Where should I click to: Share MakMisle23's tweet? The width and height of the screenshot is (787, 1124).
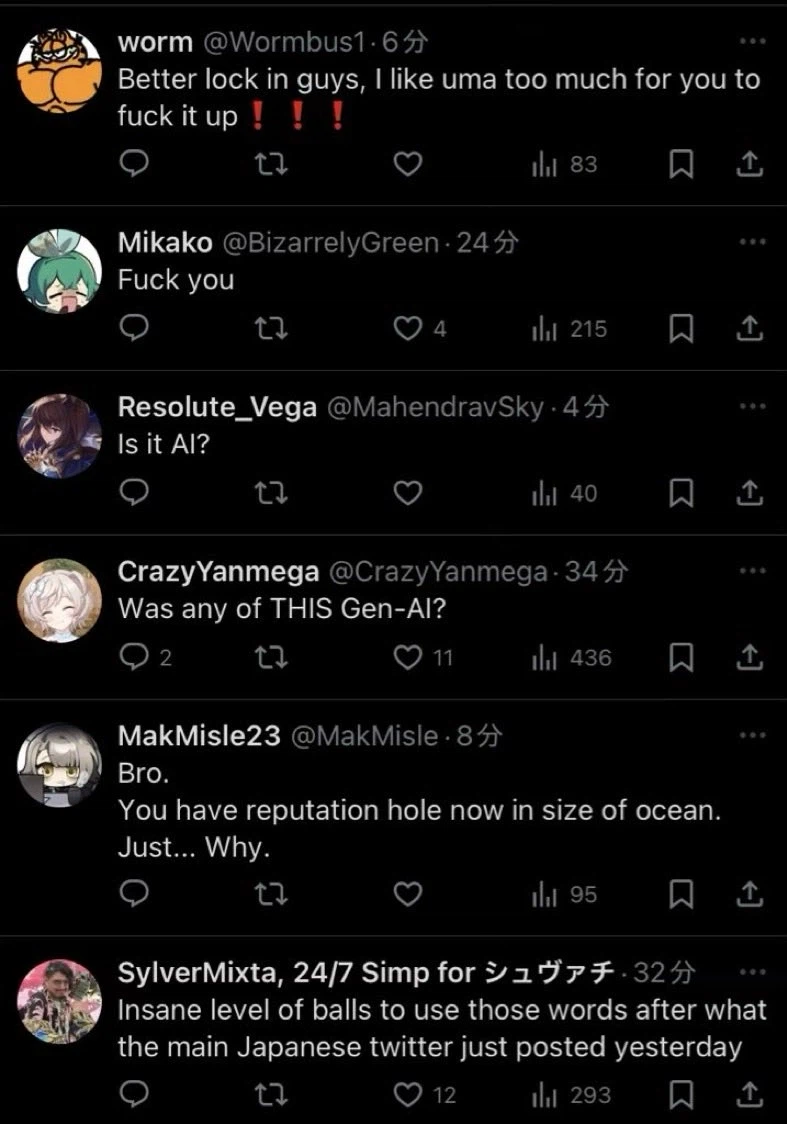click(749, 895)
